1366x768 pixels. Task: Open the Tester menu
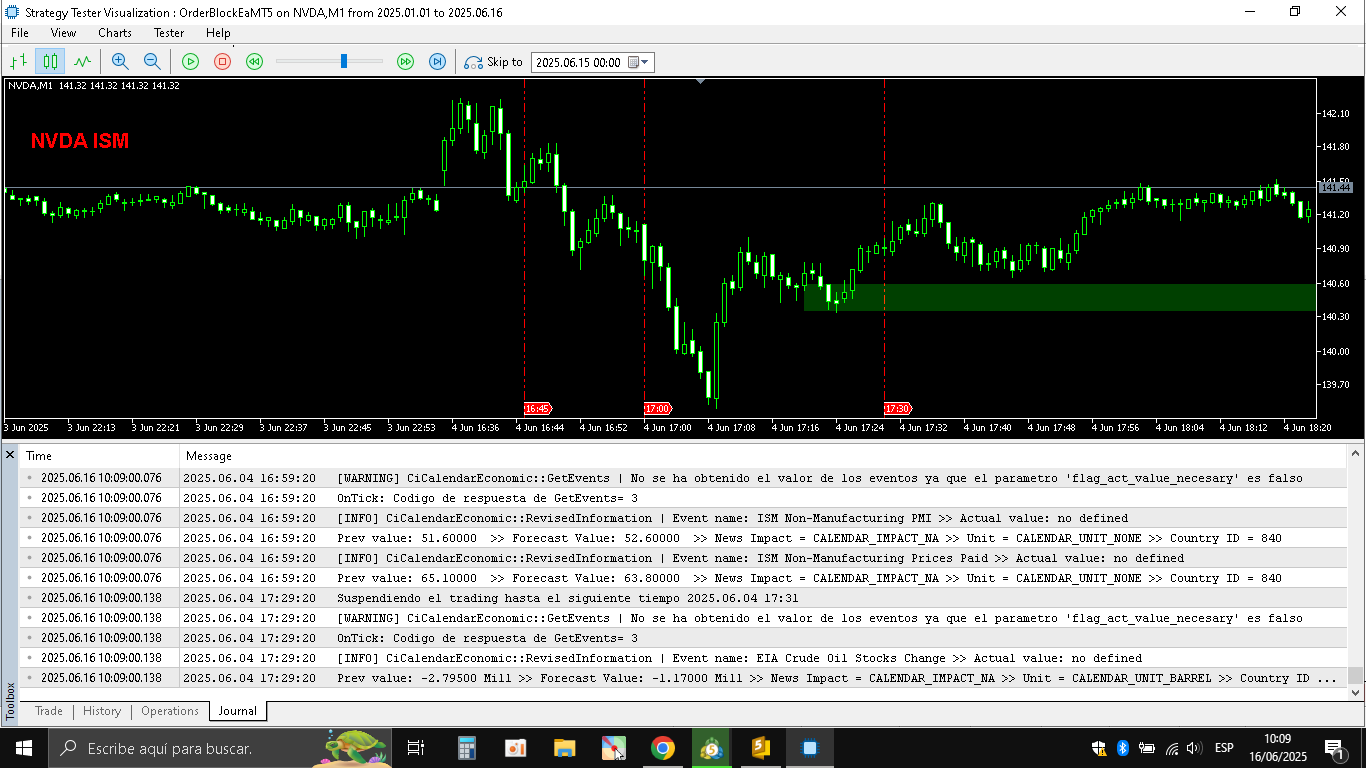(x=168, y=33)
